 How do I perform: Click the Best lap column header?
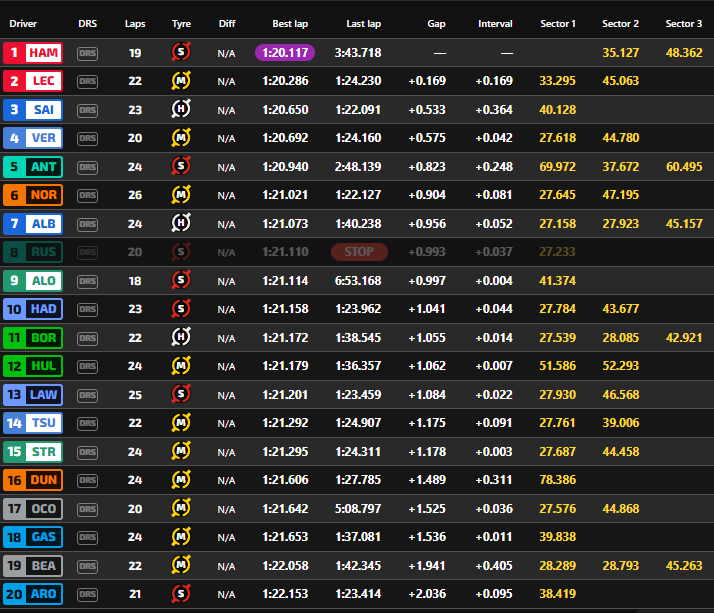point(290,23)
